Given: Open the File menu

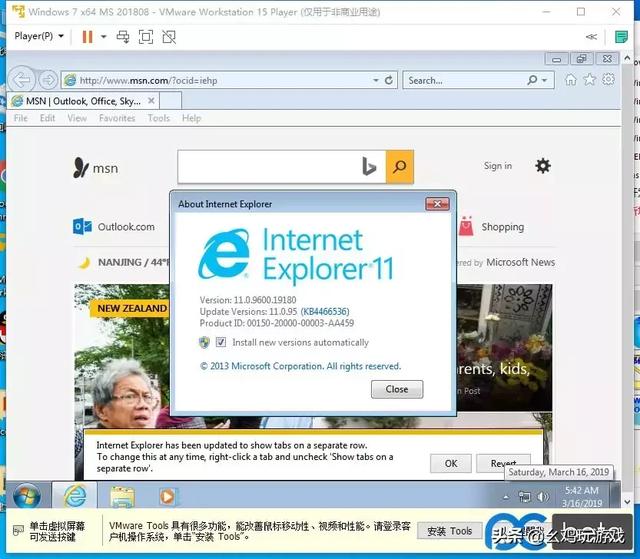Looking at the screenshot, I should [x=20, y=118].
